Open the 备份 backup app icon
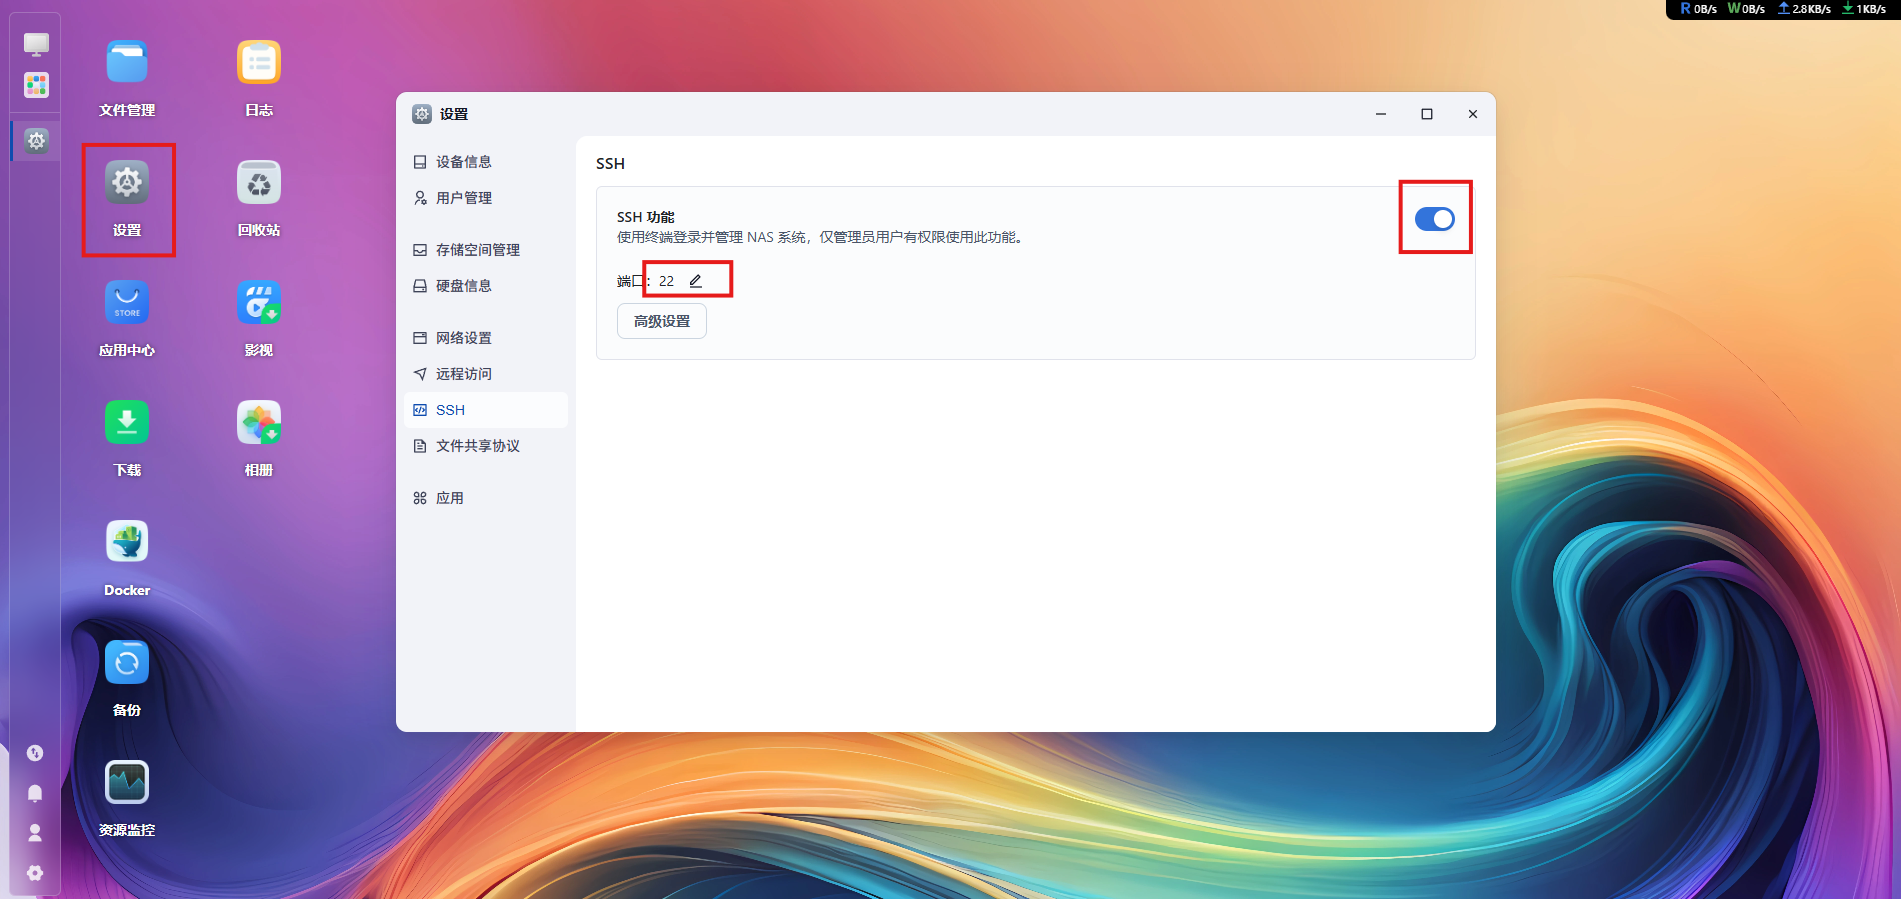This screenshot has width=1901, height=899. pyautogui.click(x=127, y=663)
